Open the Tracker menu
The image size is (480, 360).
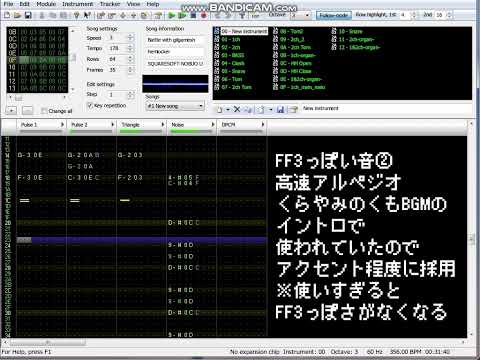tap(110, 4)
